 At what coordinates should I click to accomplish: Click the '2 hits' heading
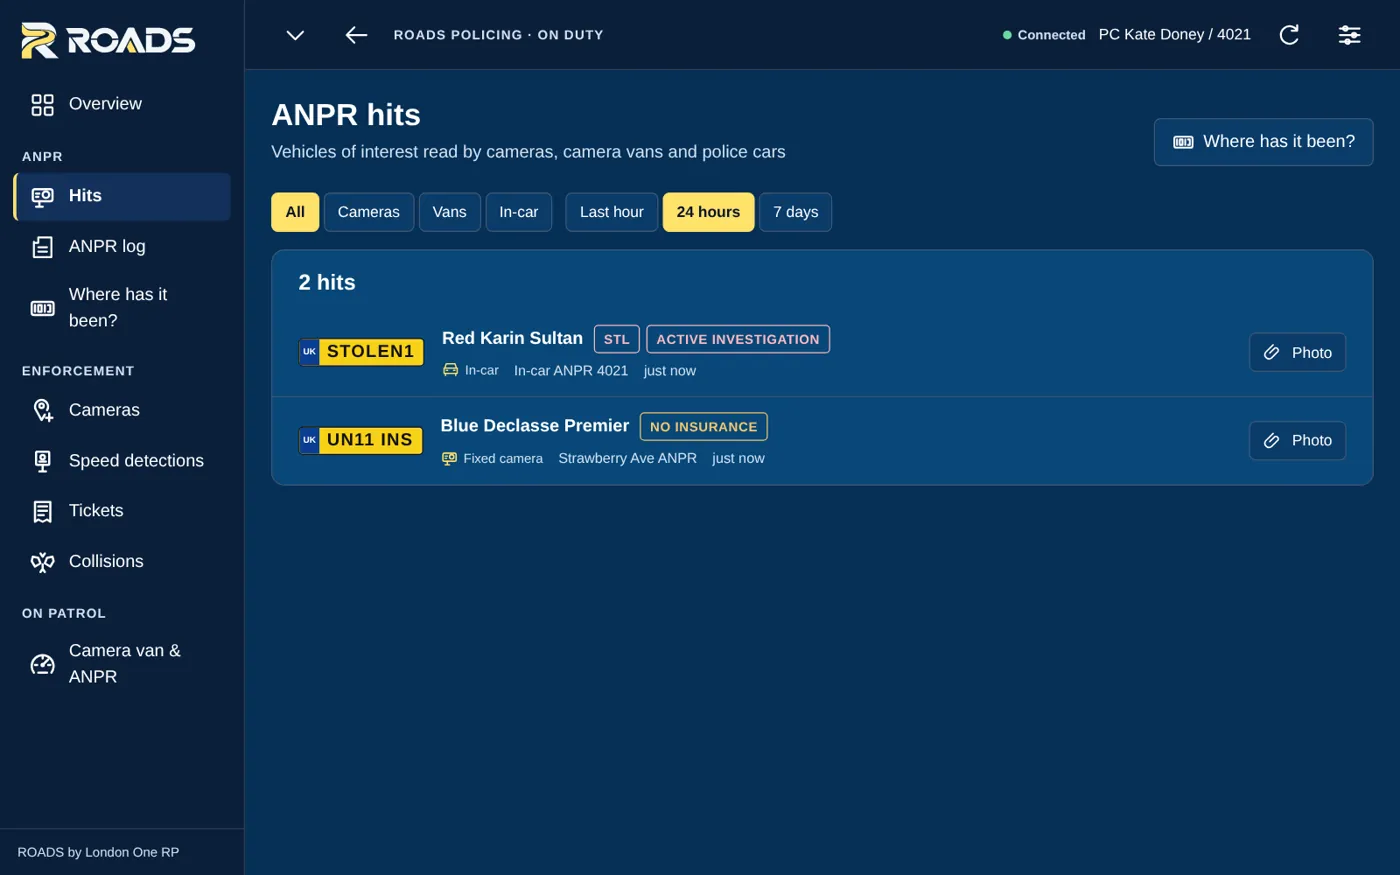click(x=327, y=283)
